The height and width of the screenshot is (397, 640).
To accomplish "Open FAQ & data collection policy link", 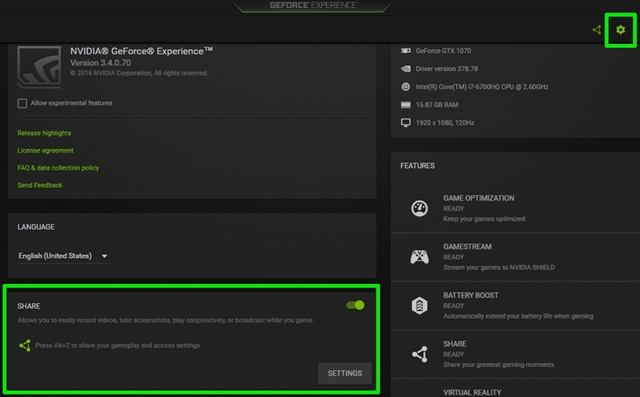I will 58,168.
